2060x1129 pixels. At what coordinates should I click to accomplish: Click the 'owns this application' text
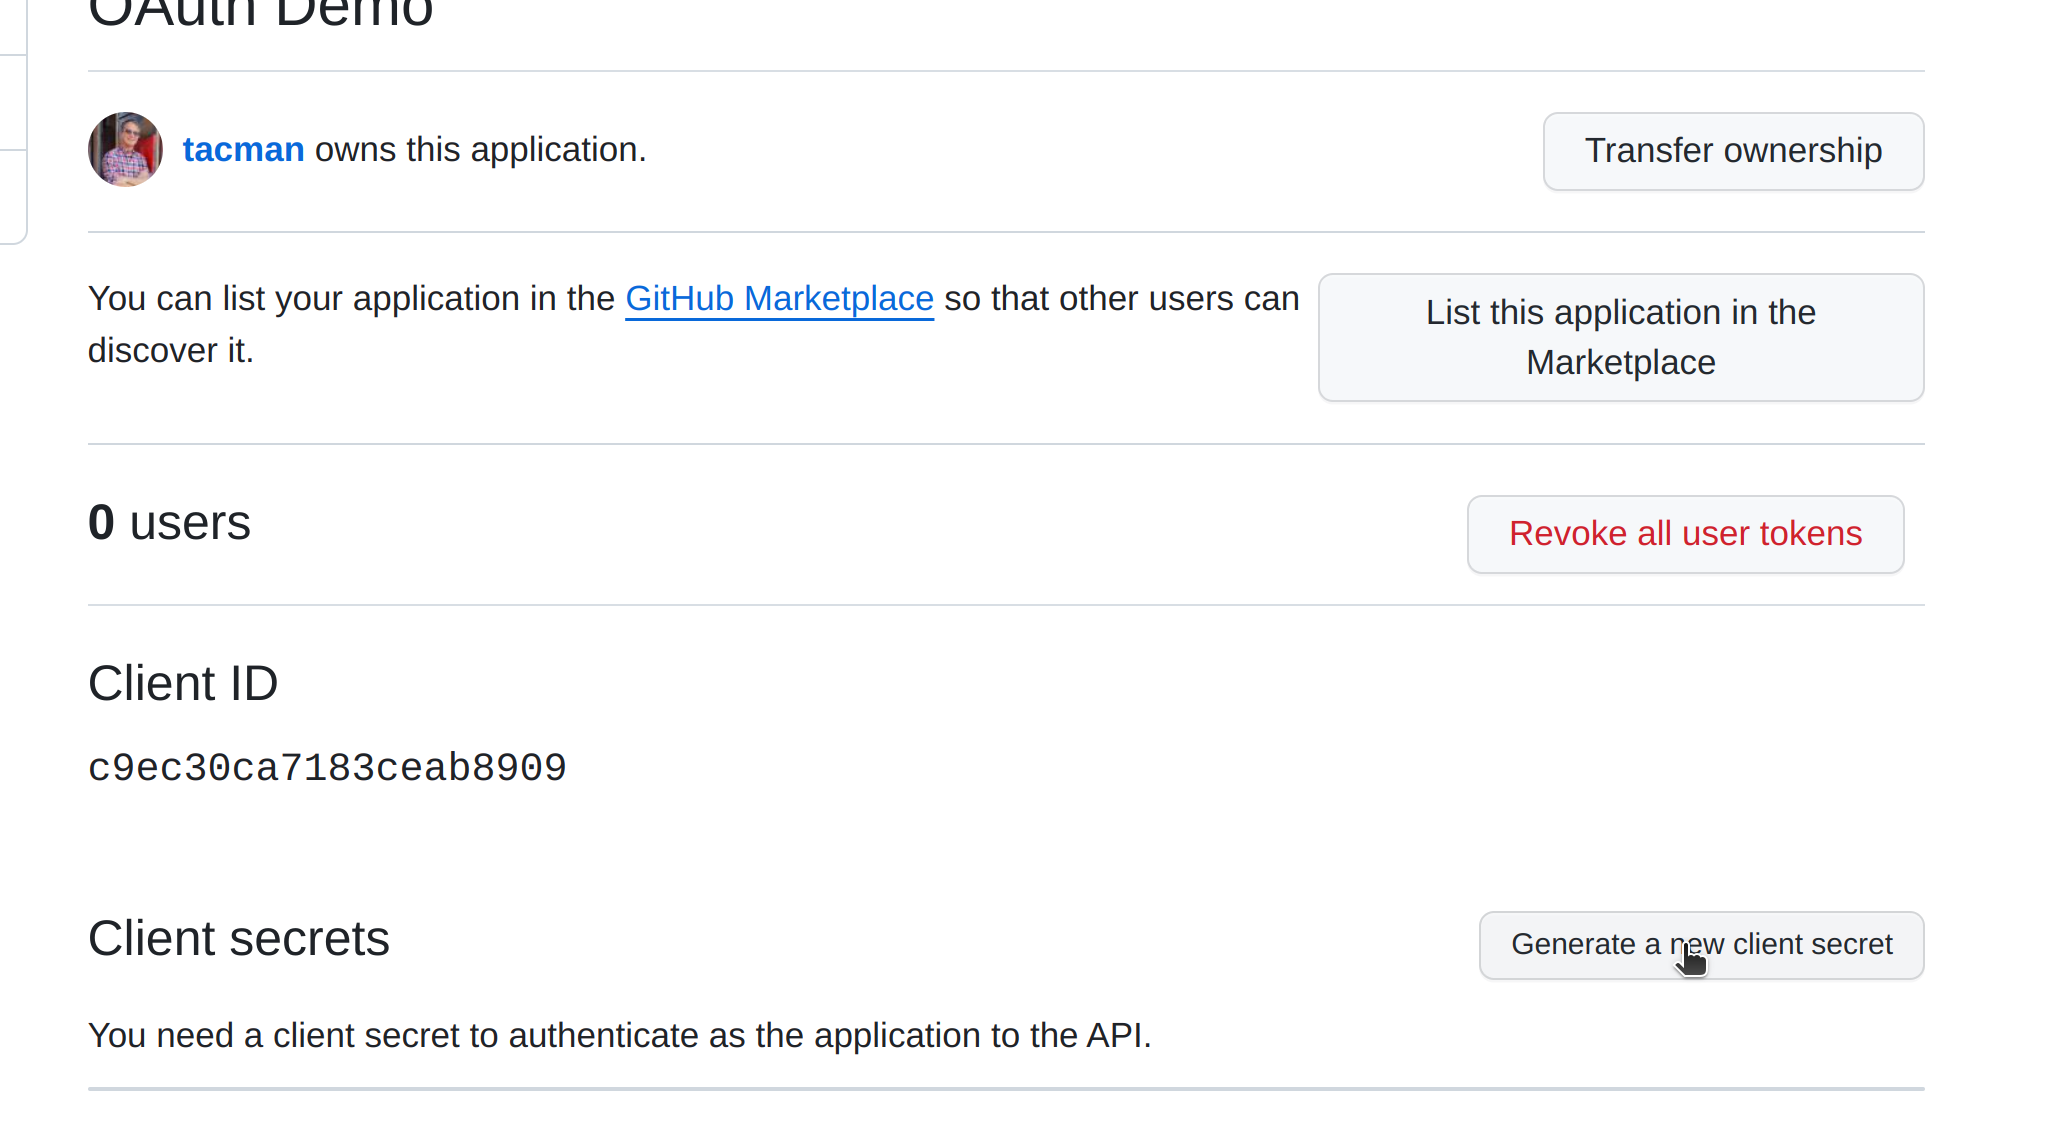point(480,150)
